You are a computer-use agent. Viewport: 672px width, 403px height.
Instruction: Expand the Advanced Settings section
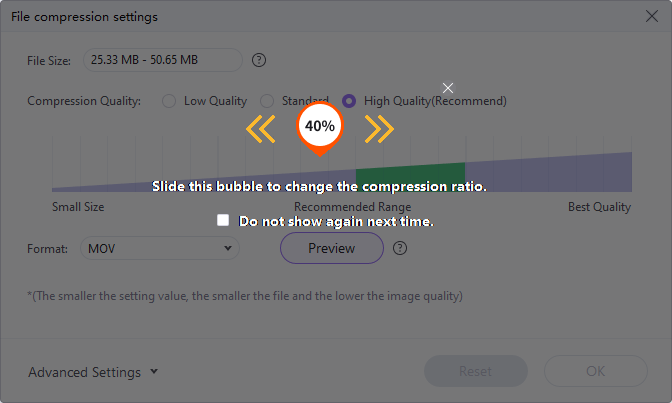(93, 372)
